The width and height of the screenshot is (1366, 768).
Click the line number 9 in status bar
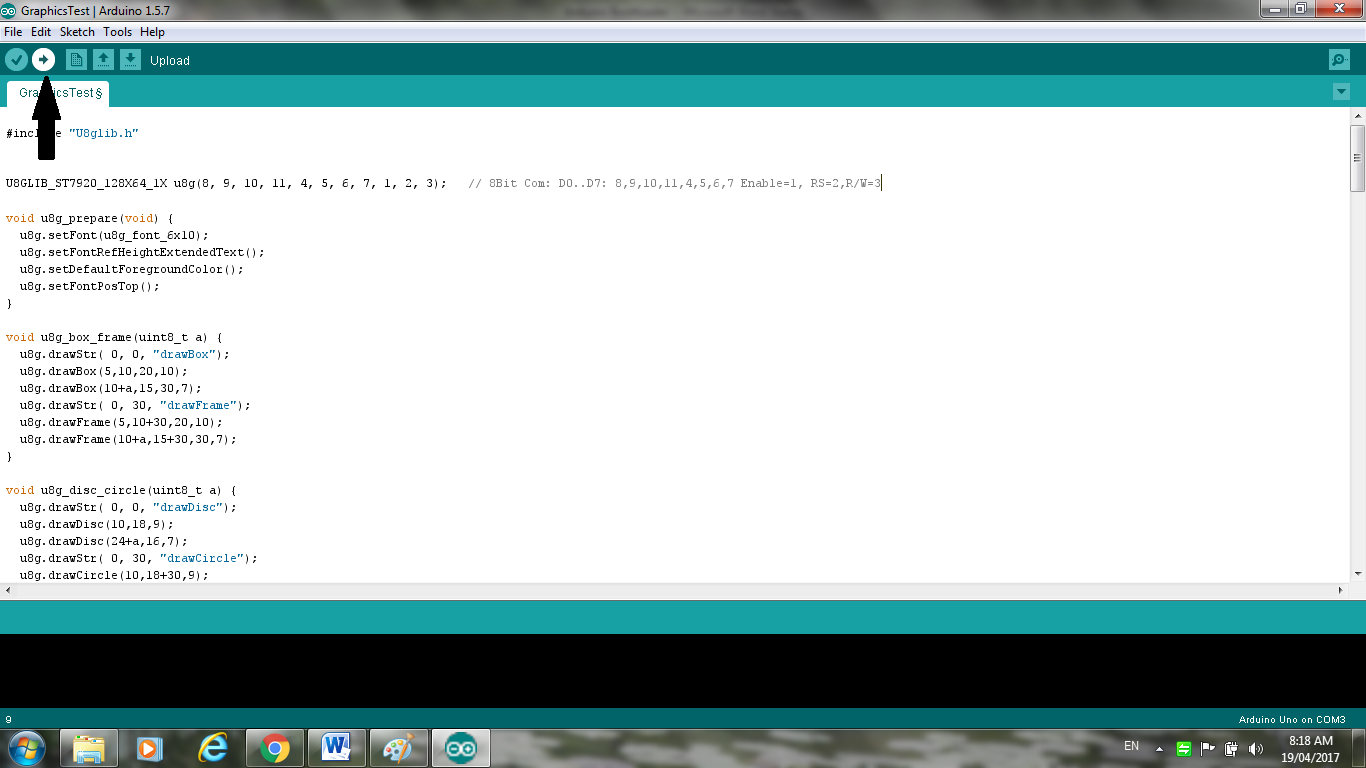(9, 719)
